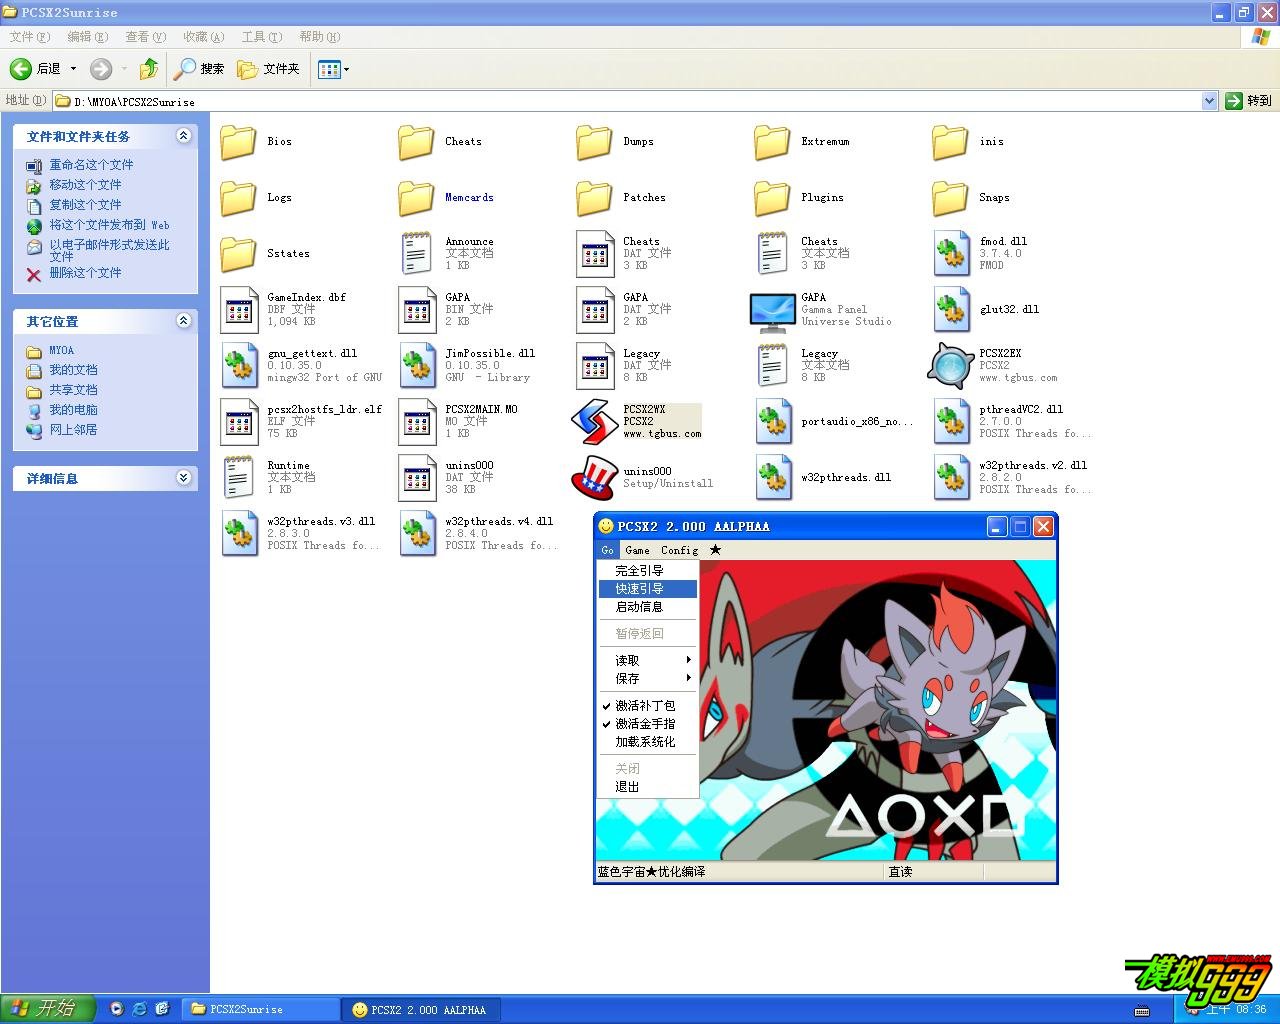
Task: Open the Logs folder
Action: (x=238, y=197)
